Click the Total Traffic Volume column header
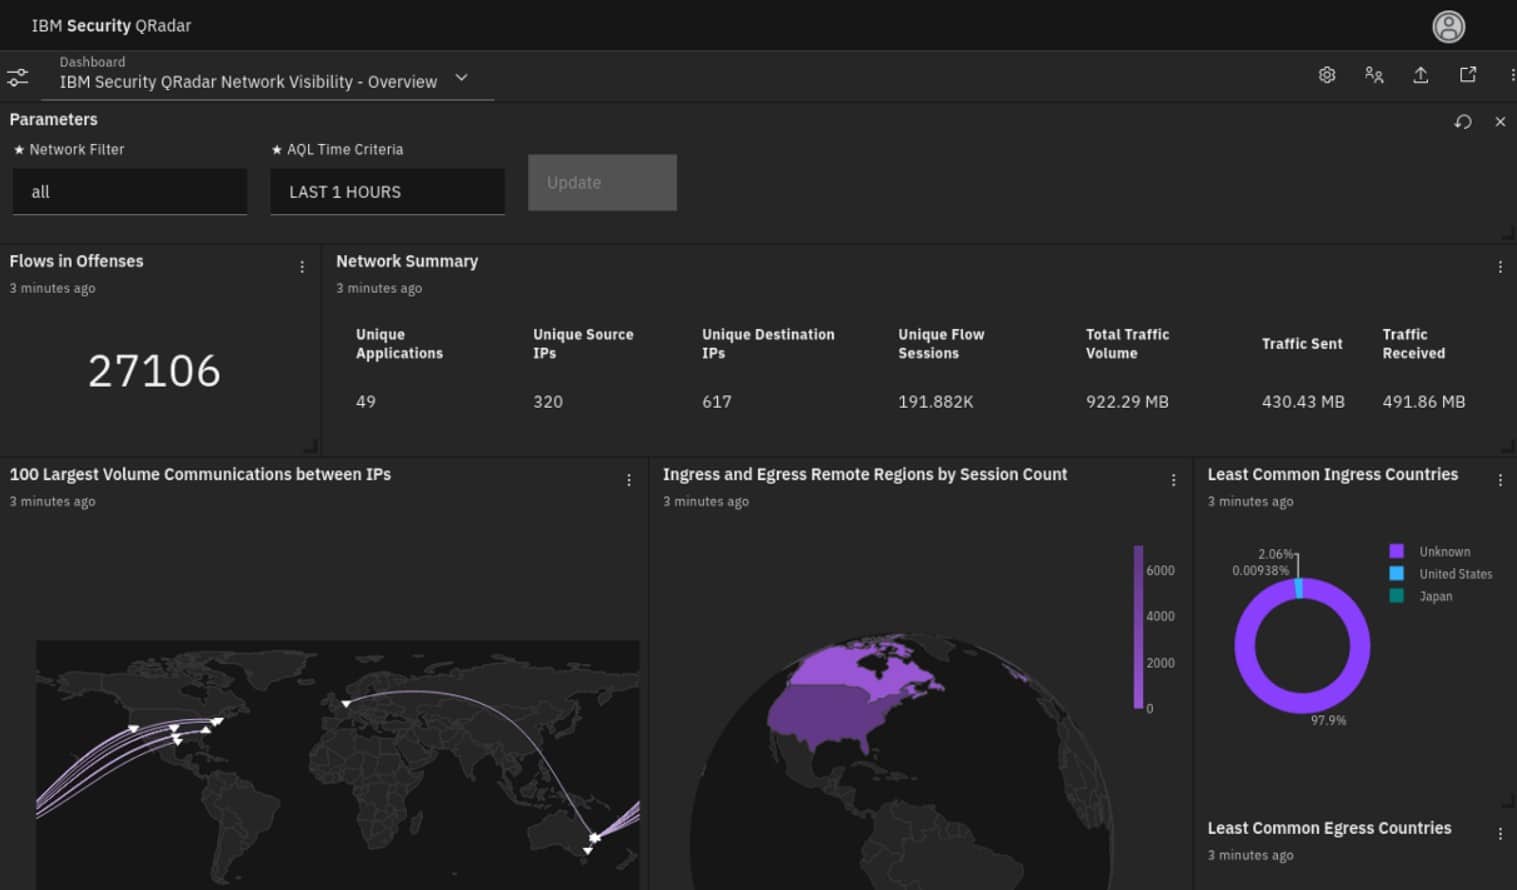 click(x=1127, y=344)
